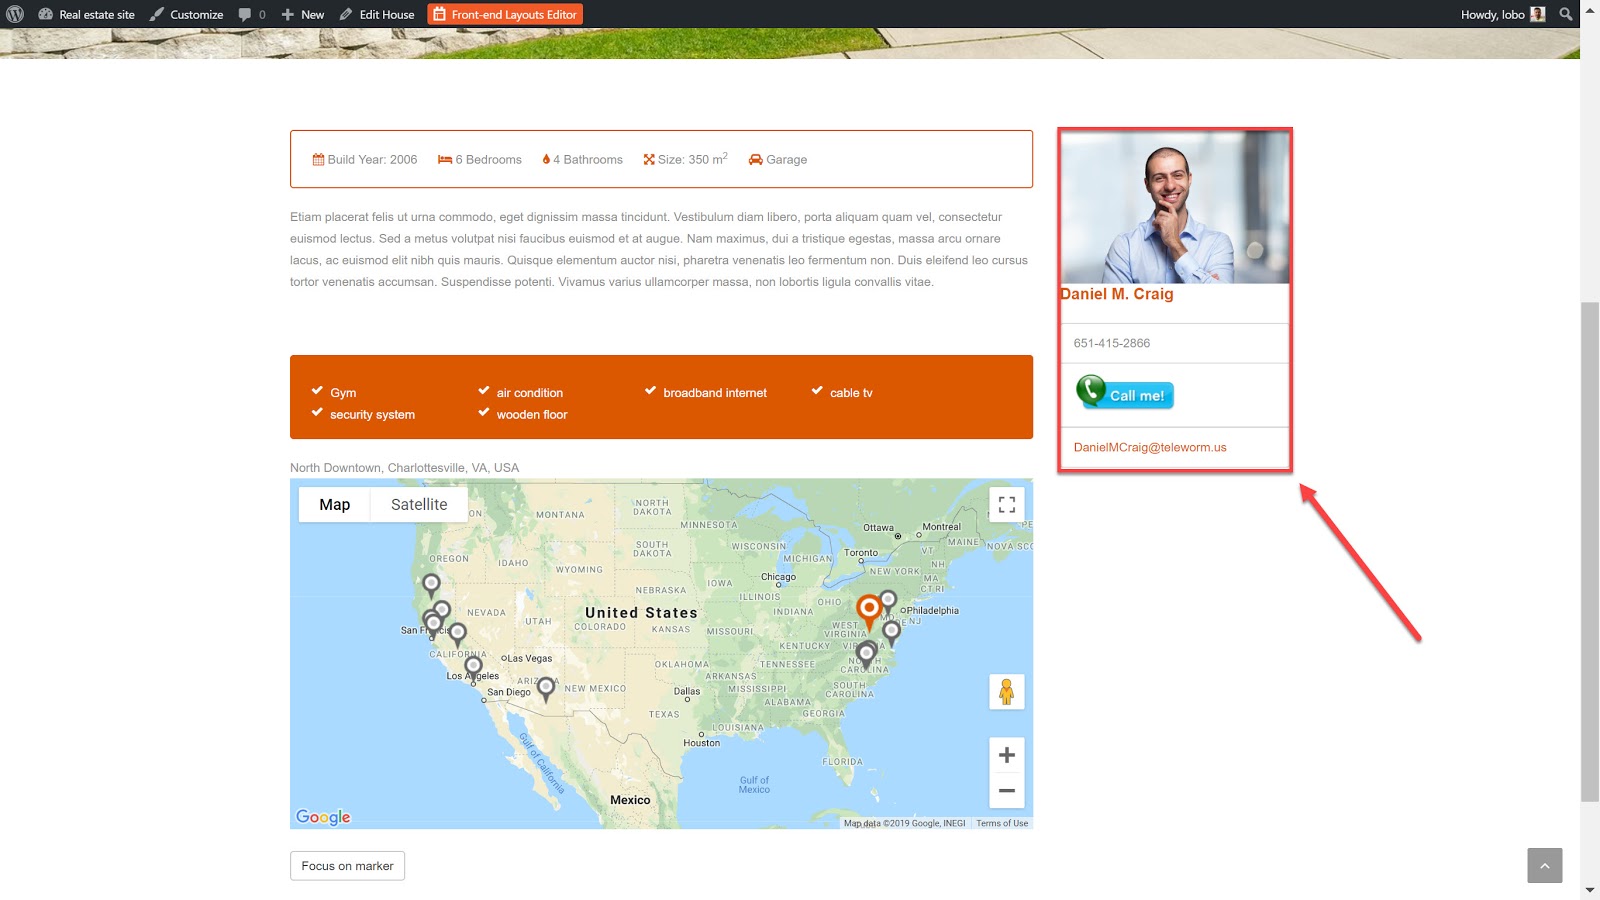Open the admin bar search icon

(x=1566, y=14)
